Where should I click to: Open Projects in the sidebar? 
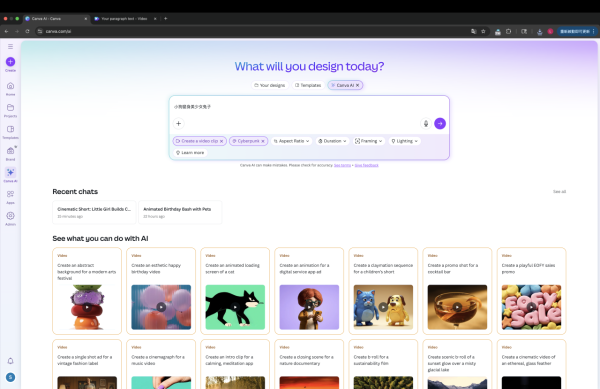pos(10,110)
